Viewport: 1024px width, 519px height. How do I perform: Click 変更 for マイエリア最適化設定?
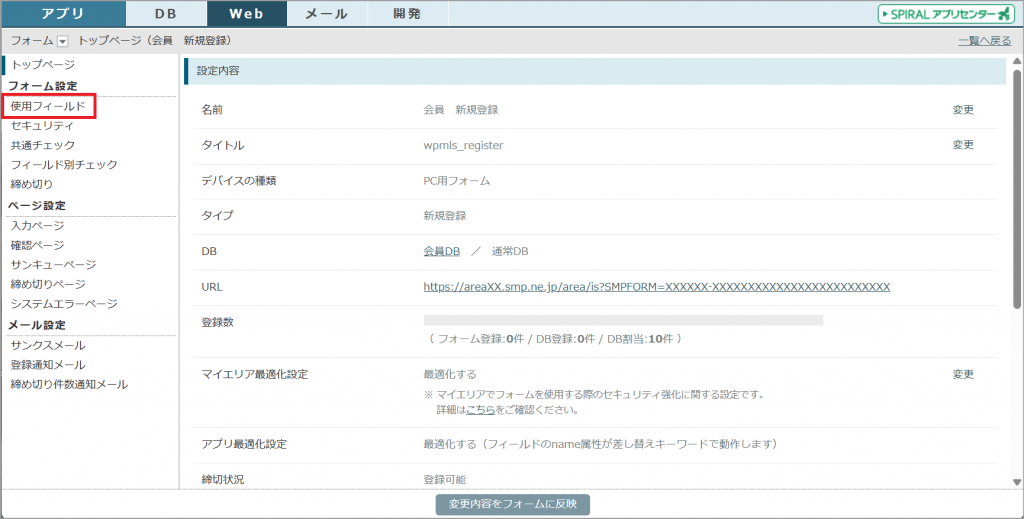(x=963, y=375)
